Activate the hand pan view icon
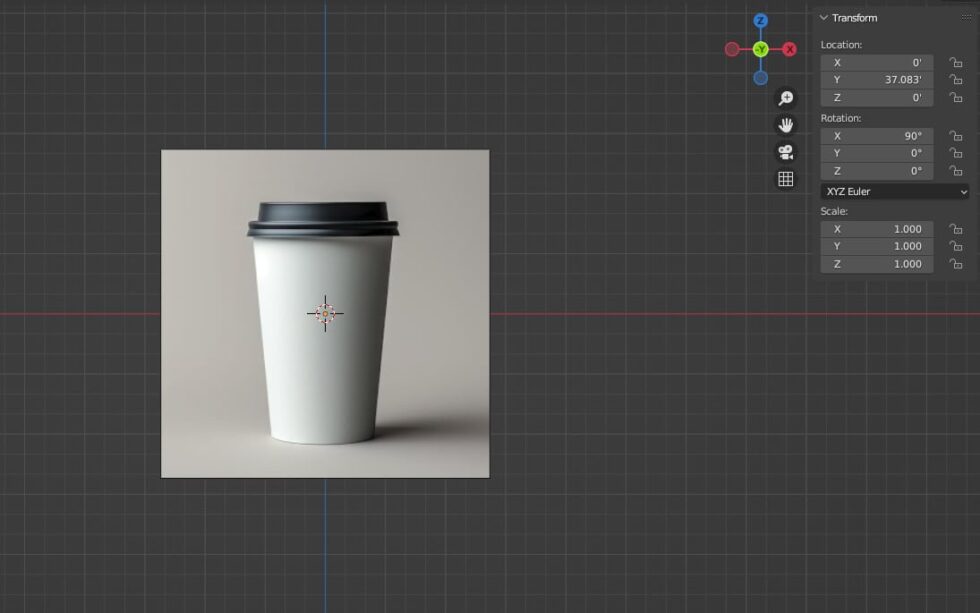 (786, 124)
